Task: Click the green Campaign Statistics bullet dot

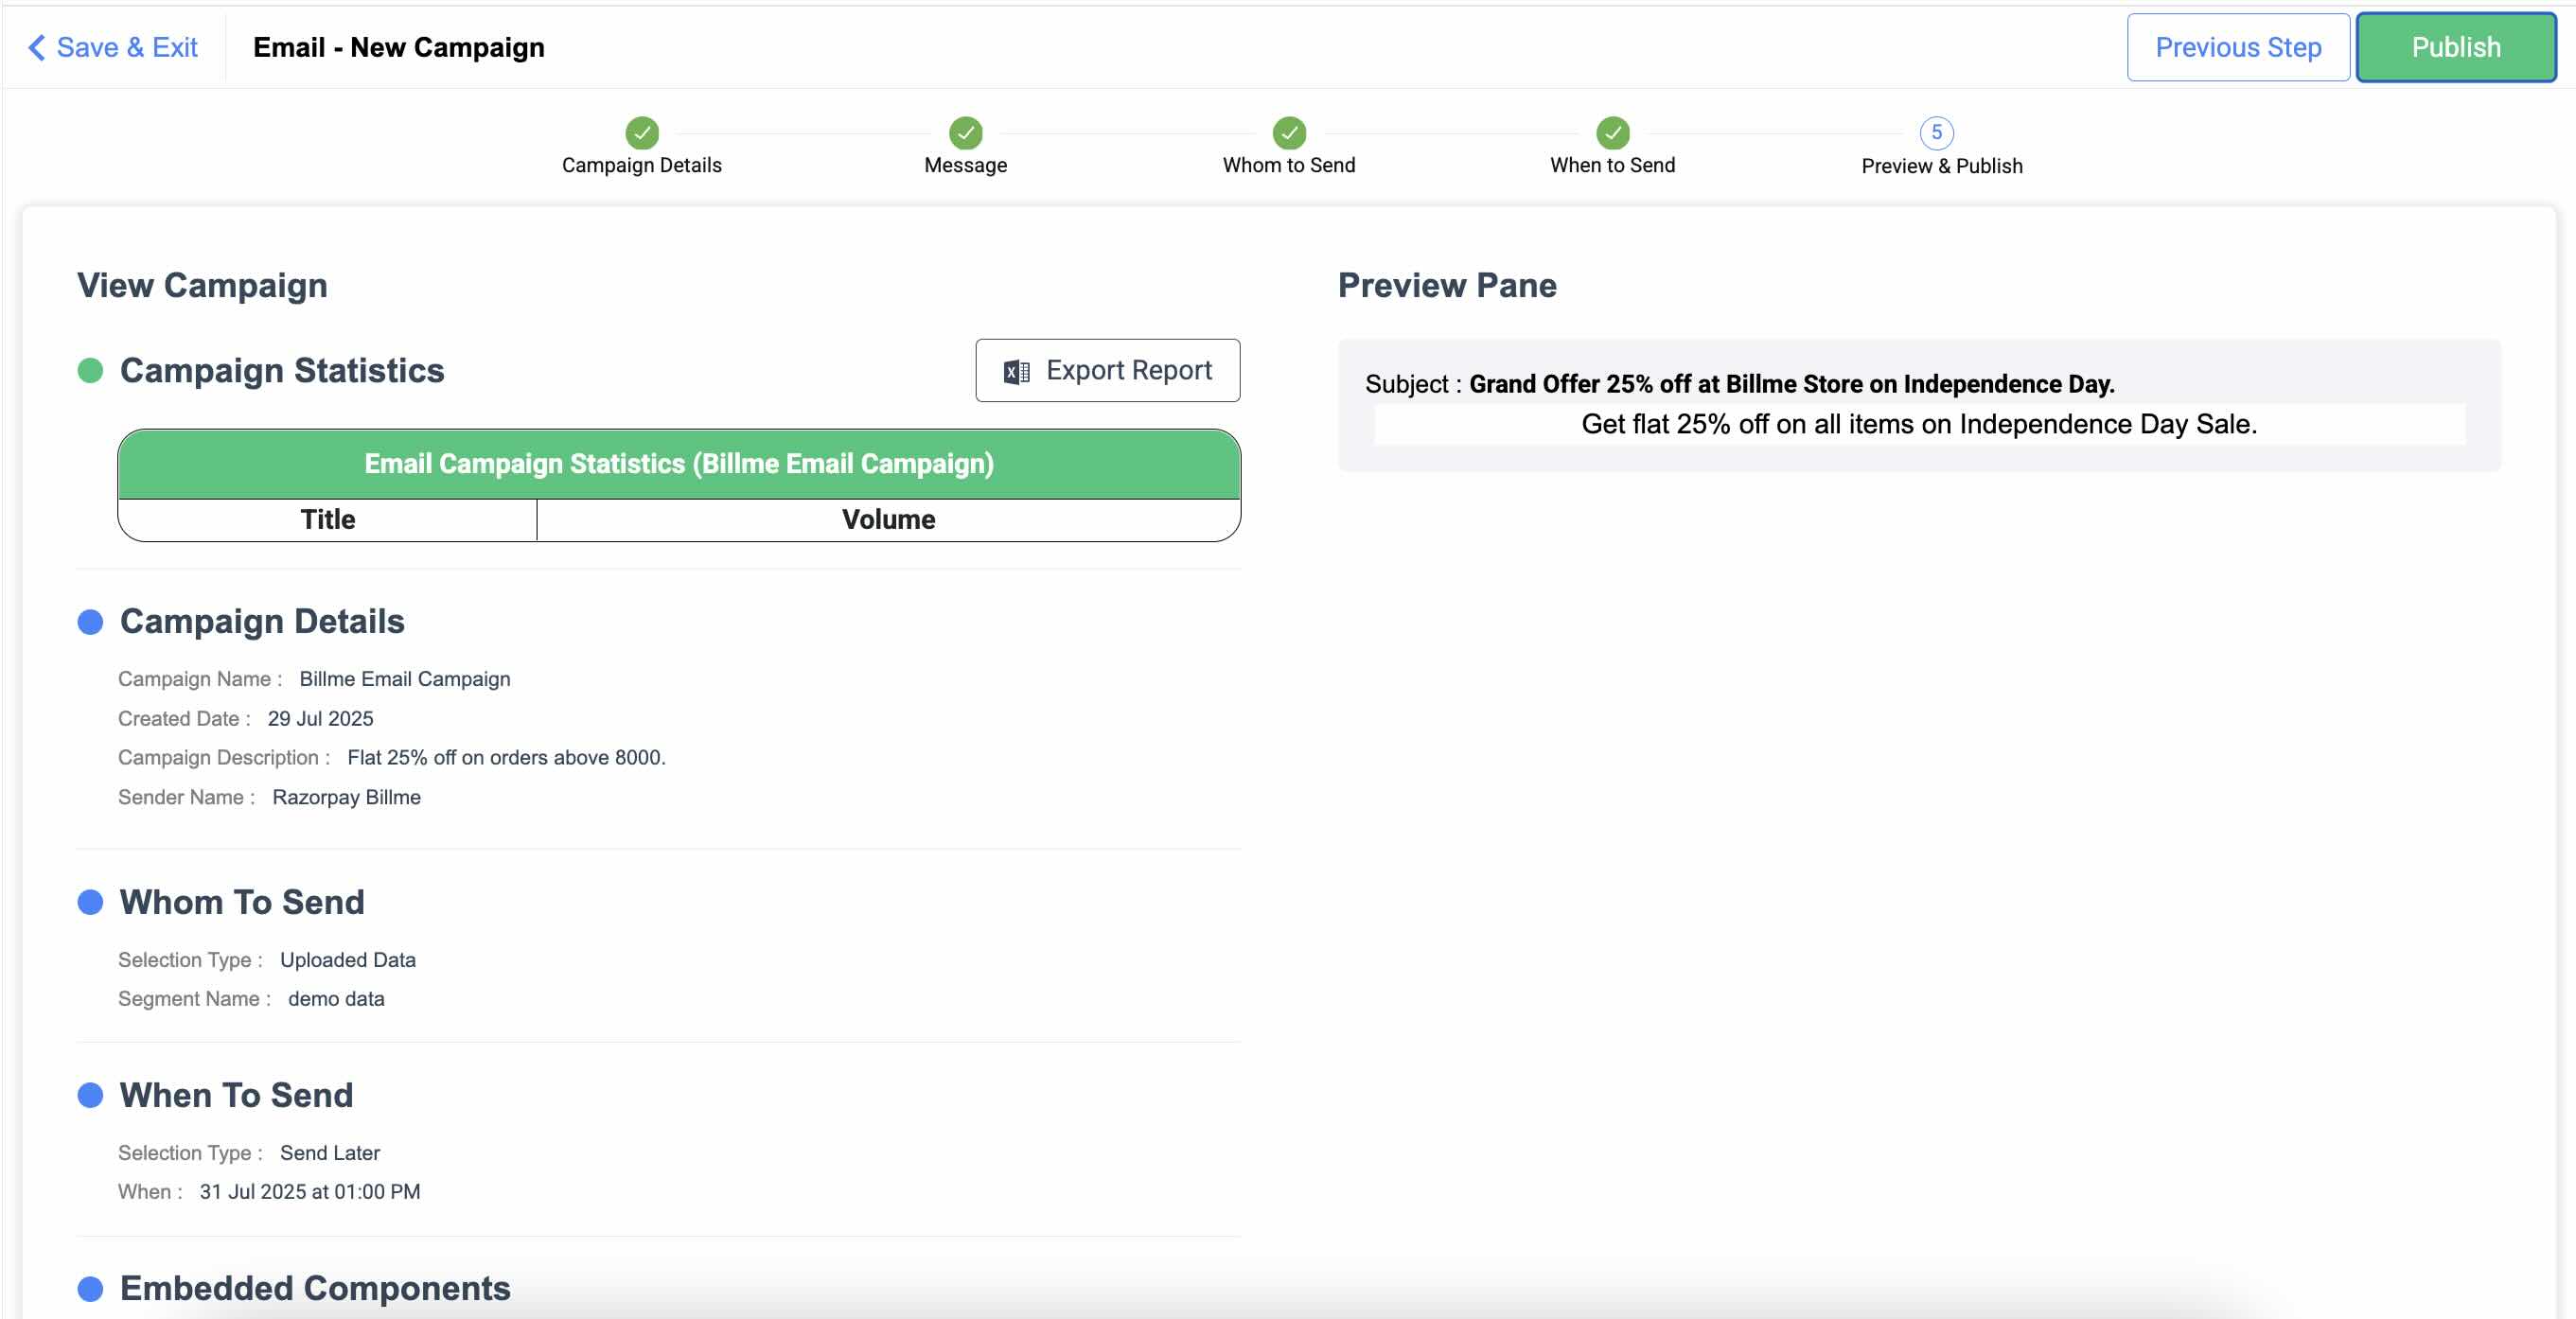Action: [90, 371]
